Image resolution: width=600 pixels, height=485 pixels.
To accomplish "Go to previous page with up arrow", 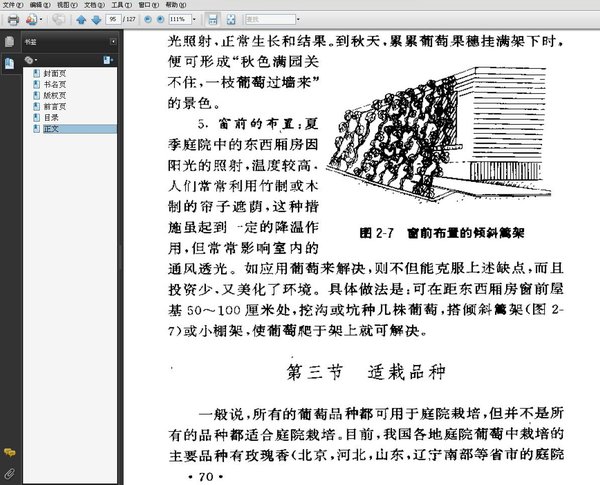I will tap(81, 20).
